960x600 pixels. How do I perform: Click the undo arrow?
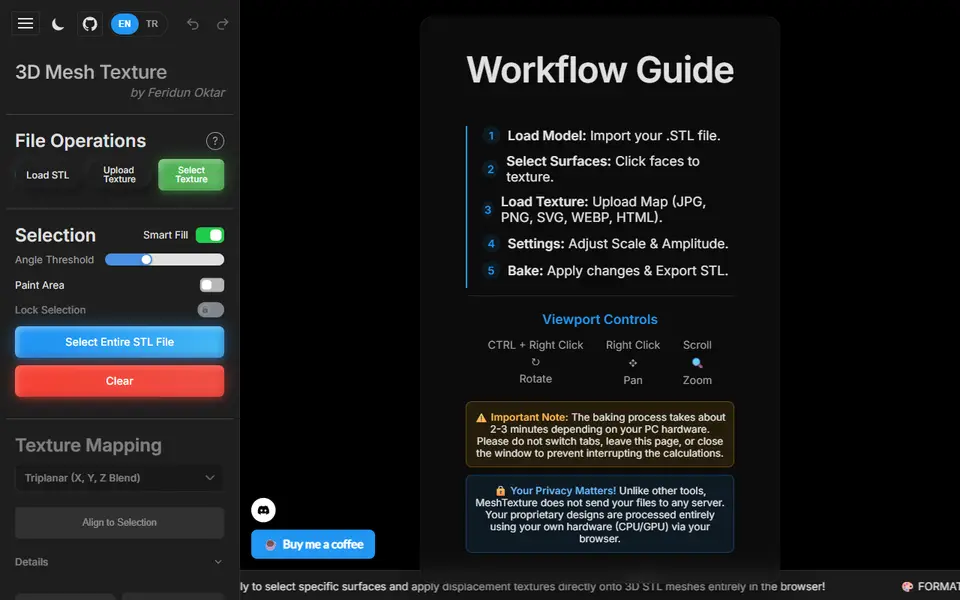tap(192, 24)
